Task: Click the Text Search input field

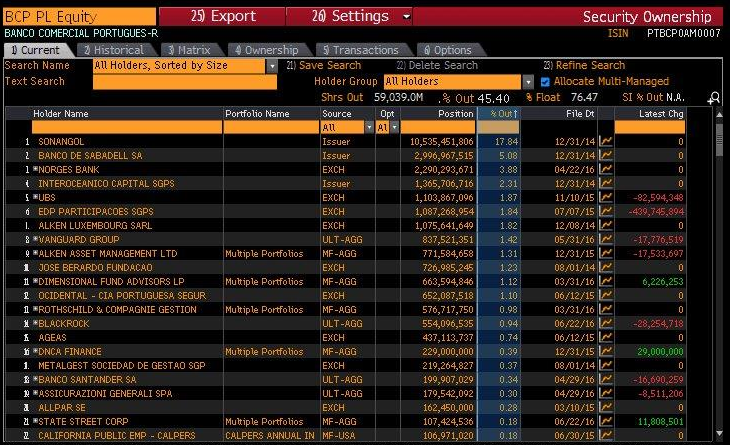Action: point(185,82)
